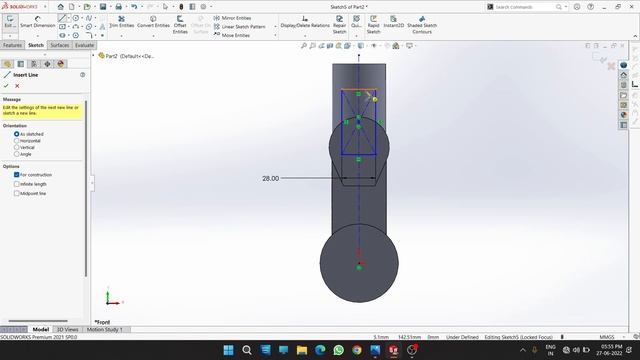Switch to Evaluate tab
The image size is (640, 360).
pyautogui.click(x=84, y=45)
